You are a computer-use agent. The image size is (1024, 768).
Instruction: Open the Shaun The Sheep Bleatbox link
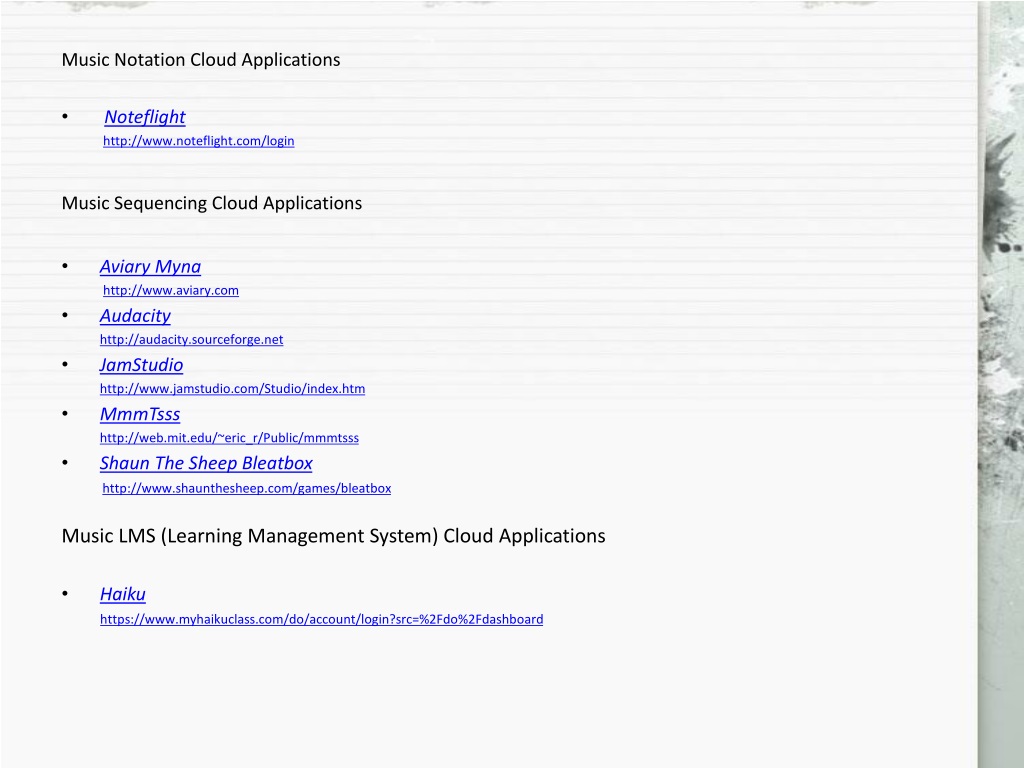(x=206, y=463)
